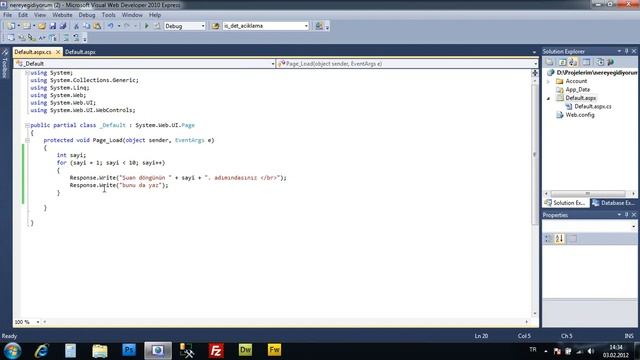Click the TR language indicator in the tray
The height and width of the screenshot is (360, 640).
533,350
